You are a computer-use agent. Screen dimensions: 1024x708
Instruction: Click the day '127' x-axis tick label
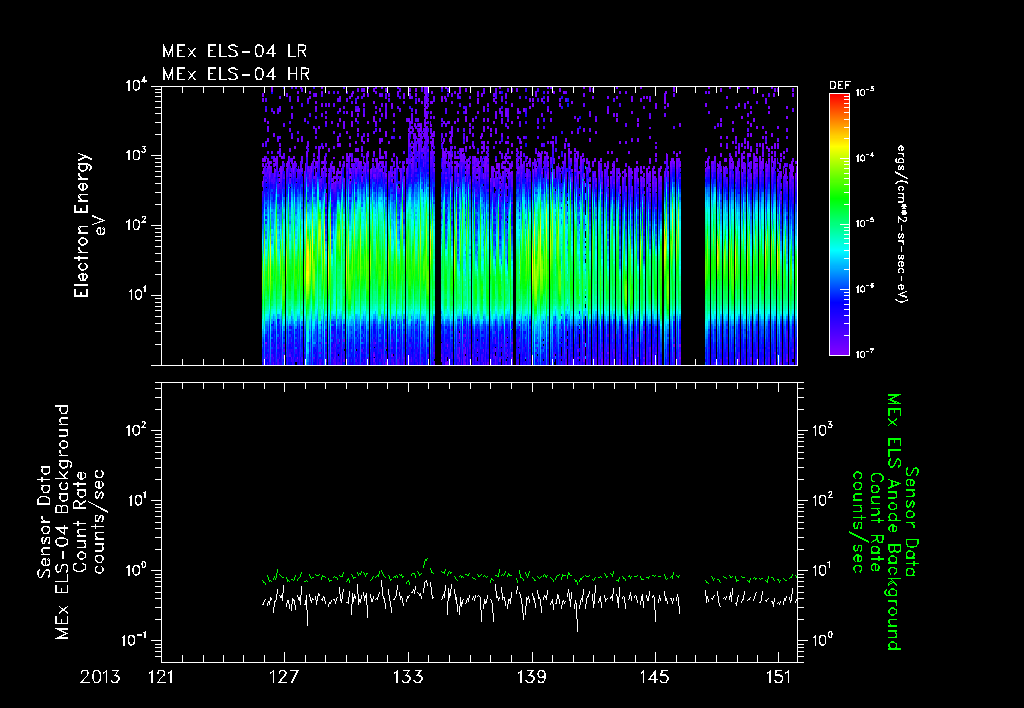coord(284,677)
